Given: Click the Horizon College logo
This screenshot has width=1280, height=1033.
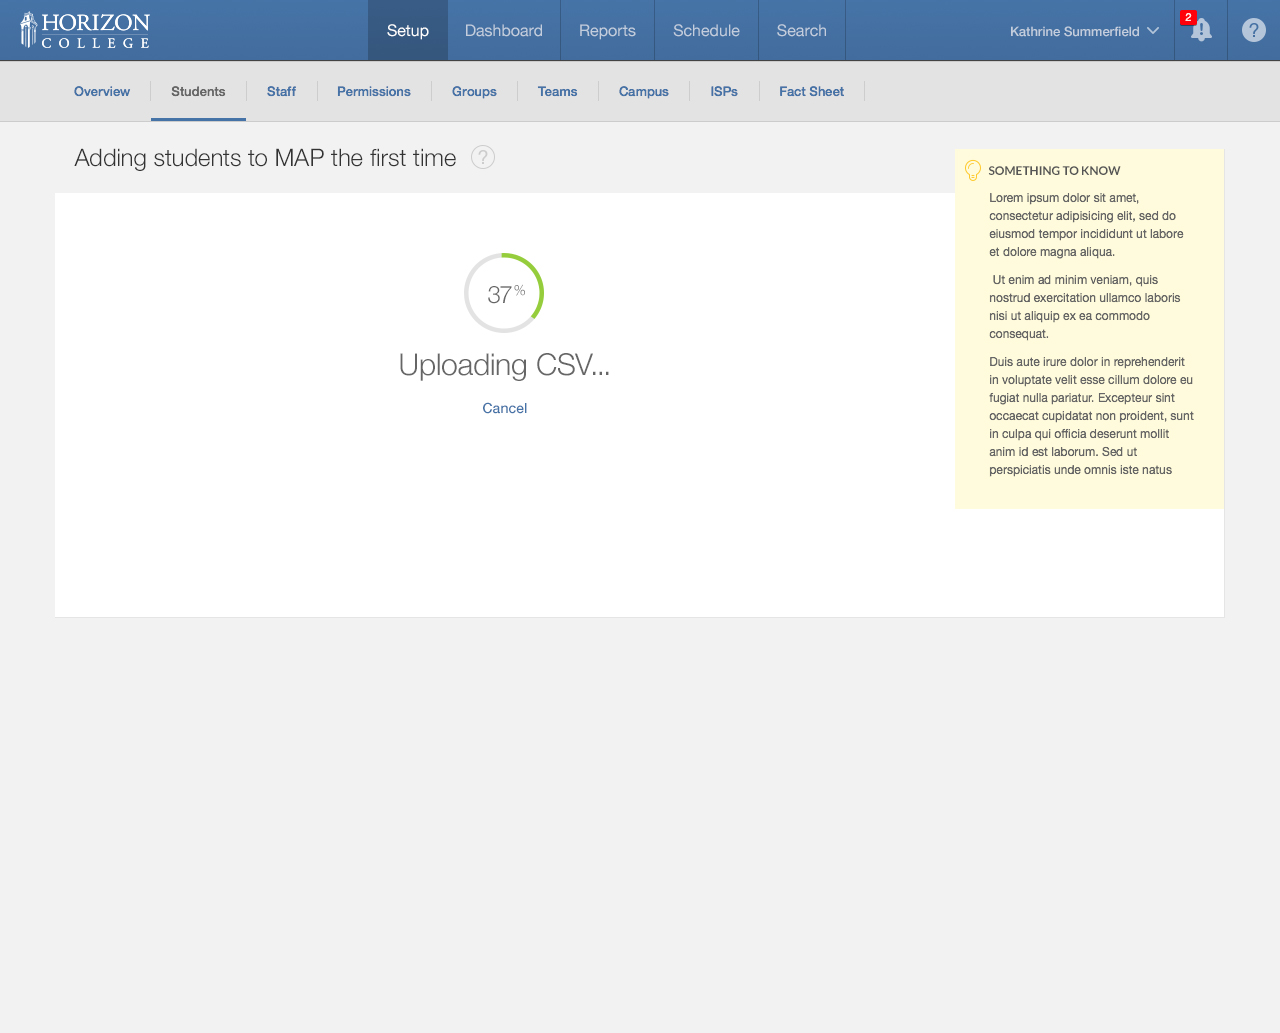Looking at the screenshot, I should point(85,30).
